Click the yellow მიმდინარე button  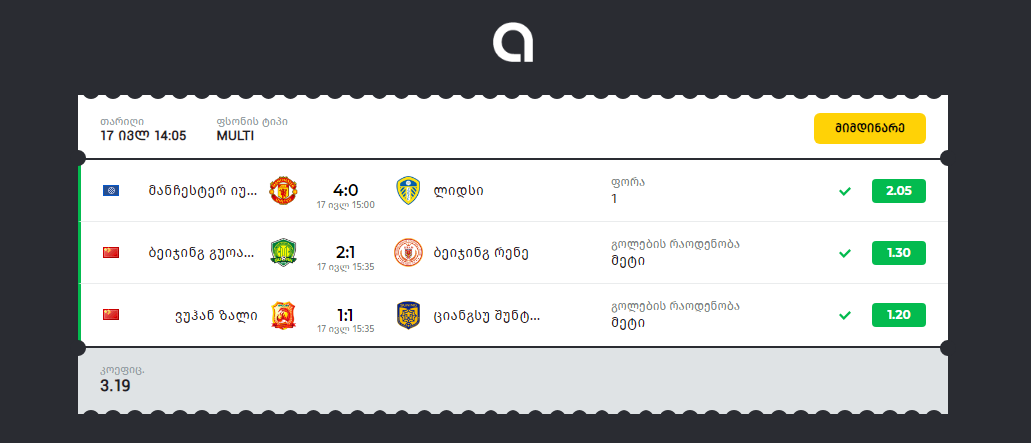(869, 129)
